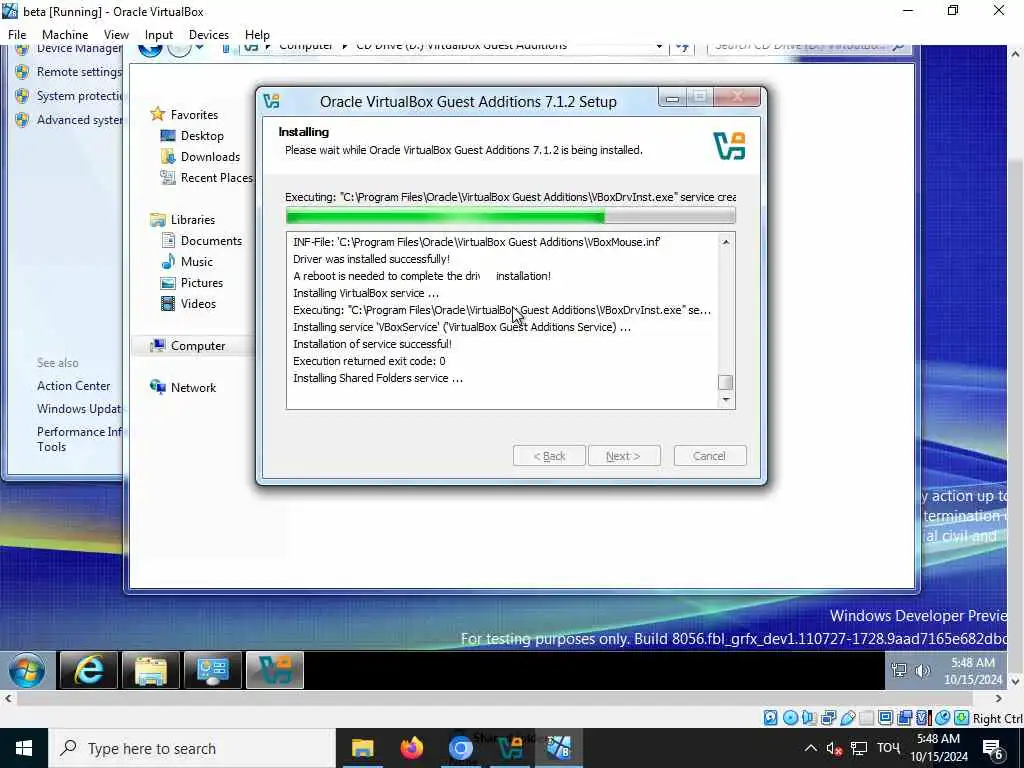1024x768 pixels.
Task: Click the Back button in Setup
Action: pos(549,456)
